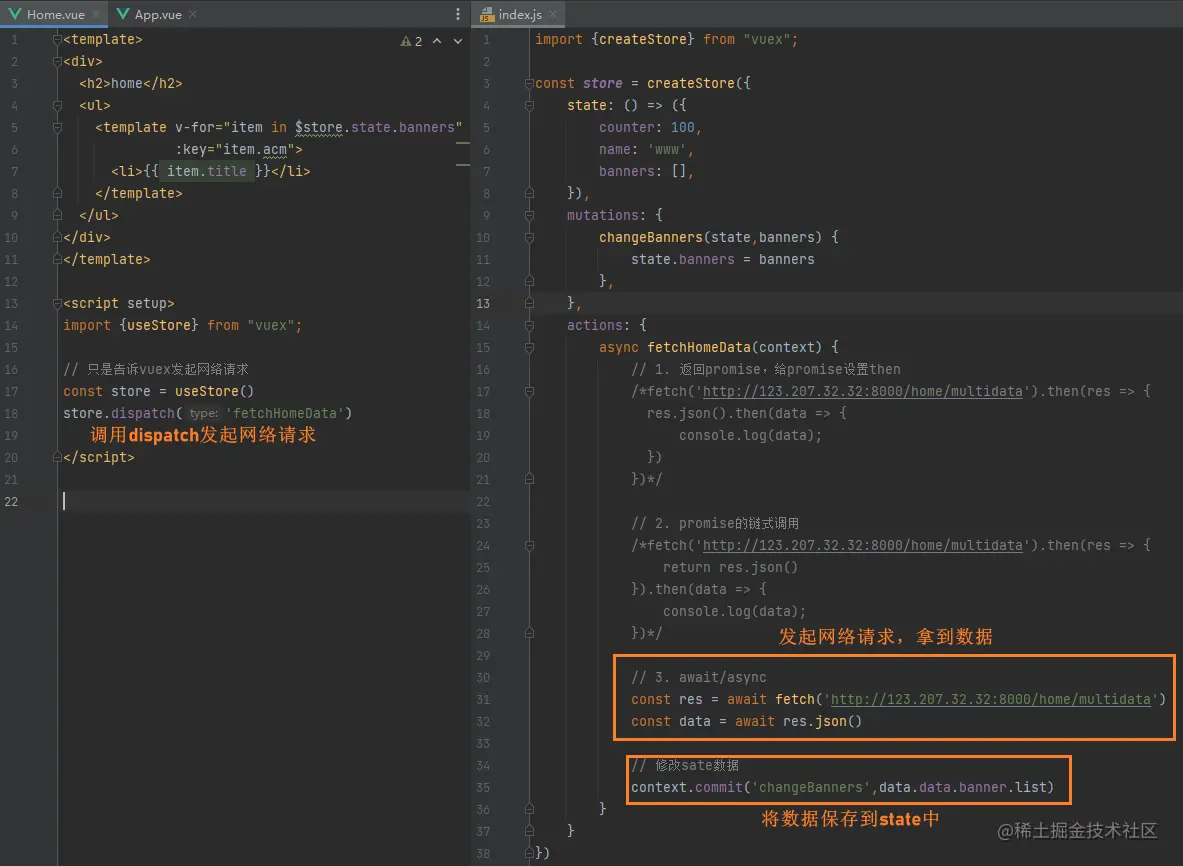Image resolution: width=1183 pixels, height=866 pixels.
Task: Click return res.json() on line 25
Action: coord(730,567)
